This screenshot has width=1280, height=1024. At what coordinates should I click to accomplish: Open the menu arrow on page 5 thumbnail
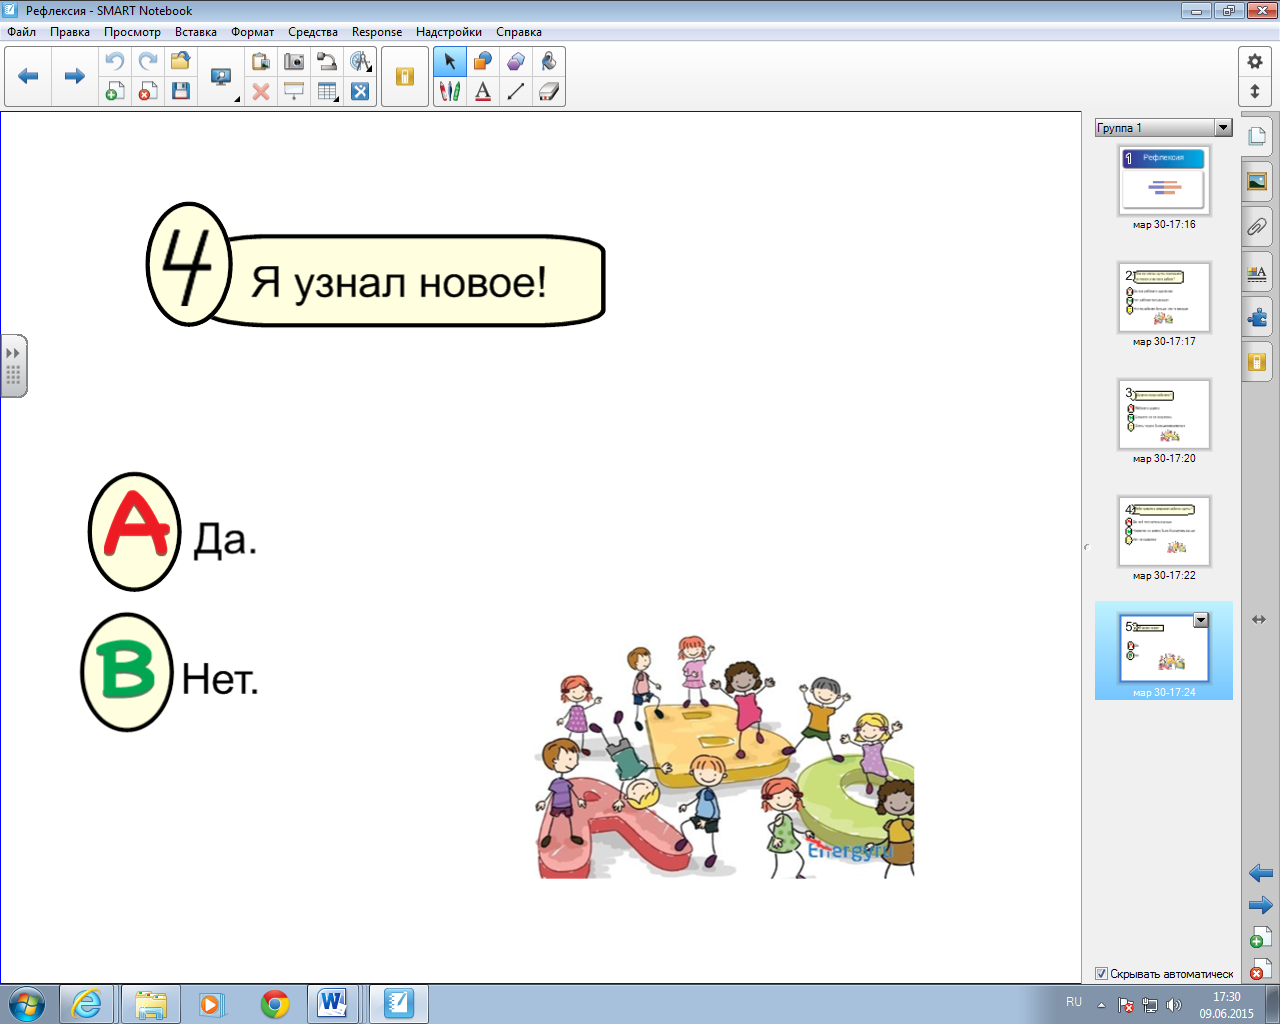click(x=1201, y=620)
